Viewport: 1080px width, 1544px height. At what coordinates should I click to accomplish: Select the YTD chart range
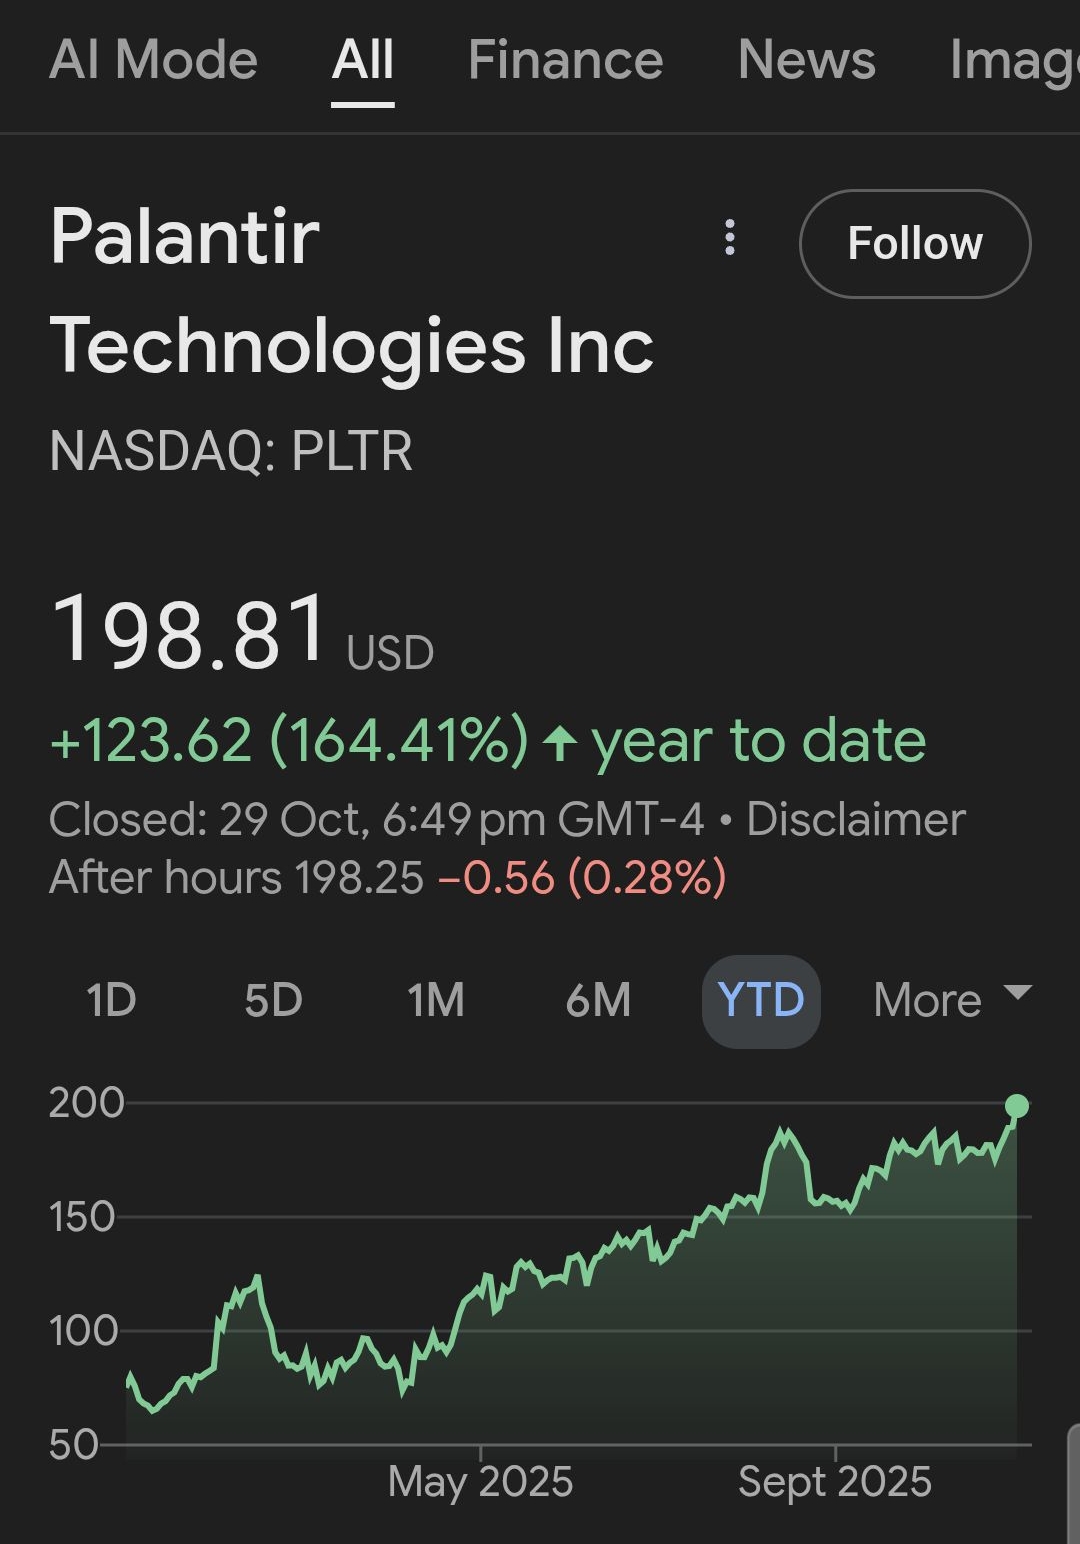pyautogui.click(x=761, y=1000)
